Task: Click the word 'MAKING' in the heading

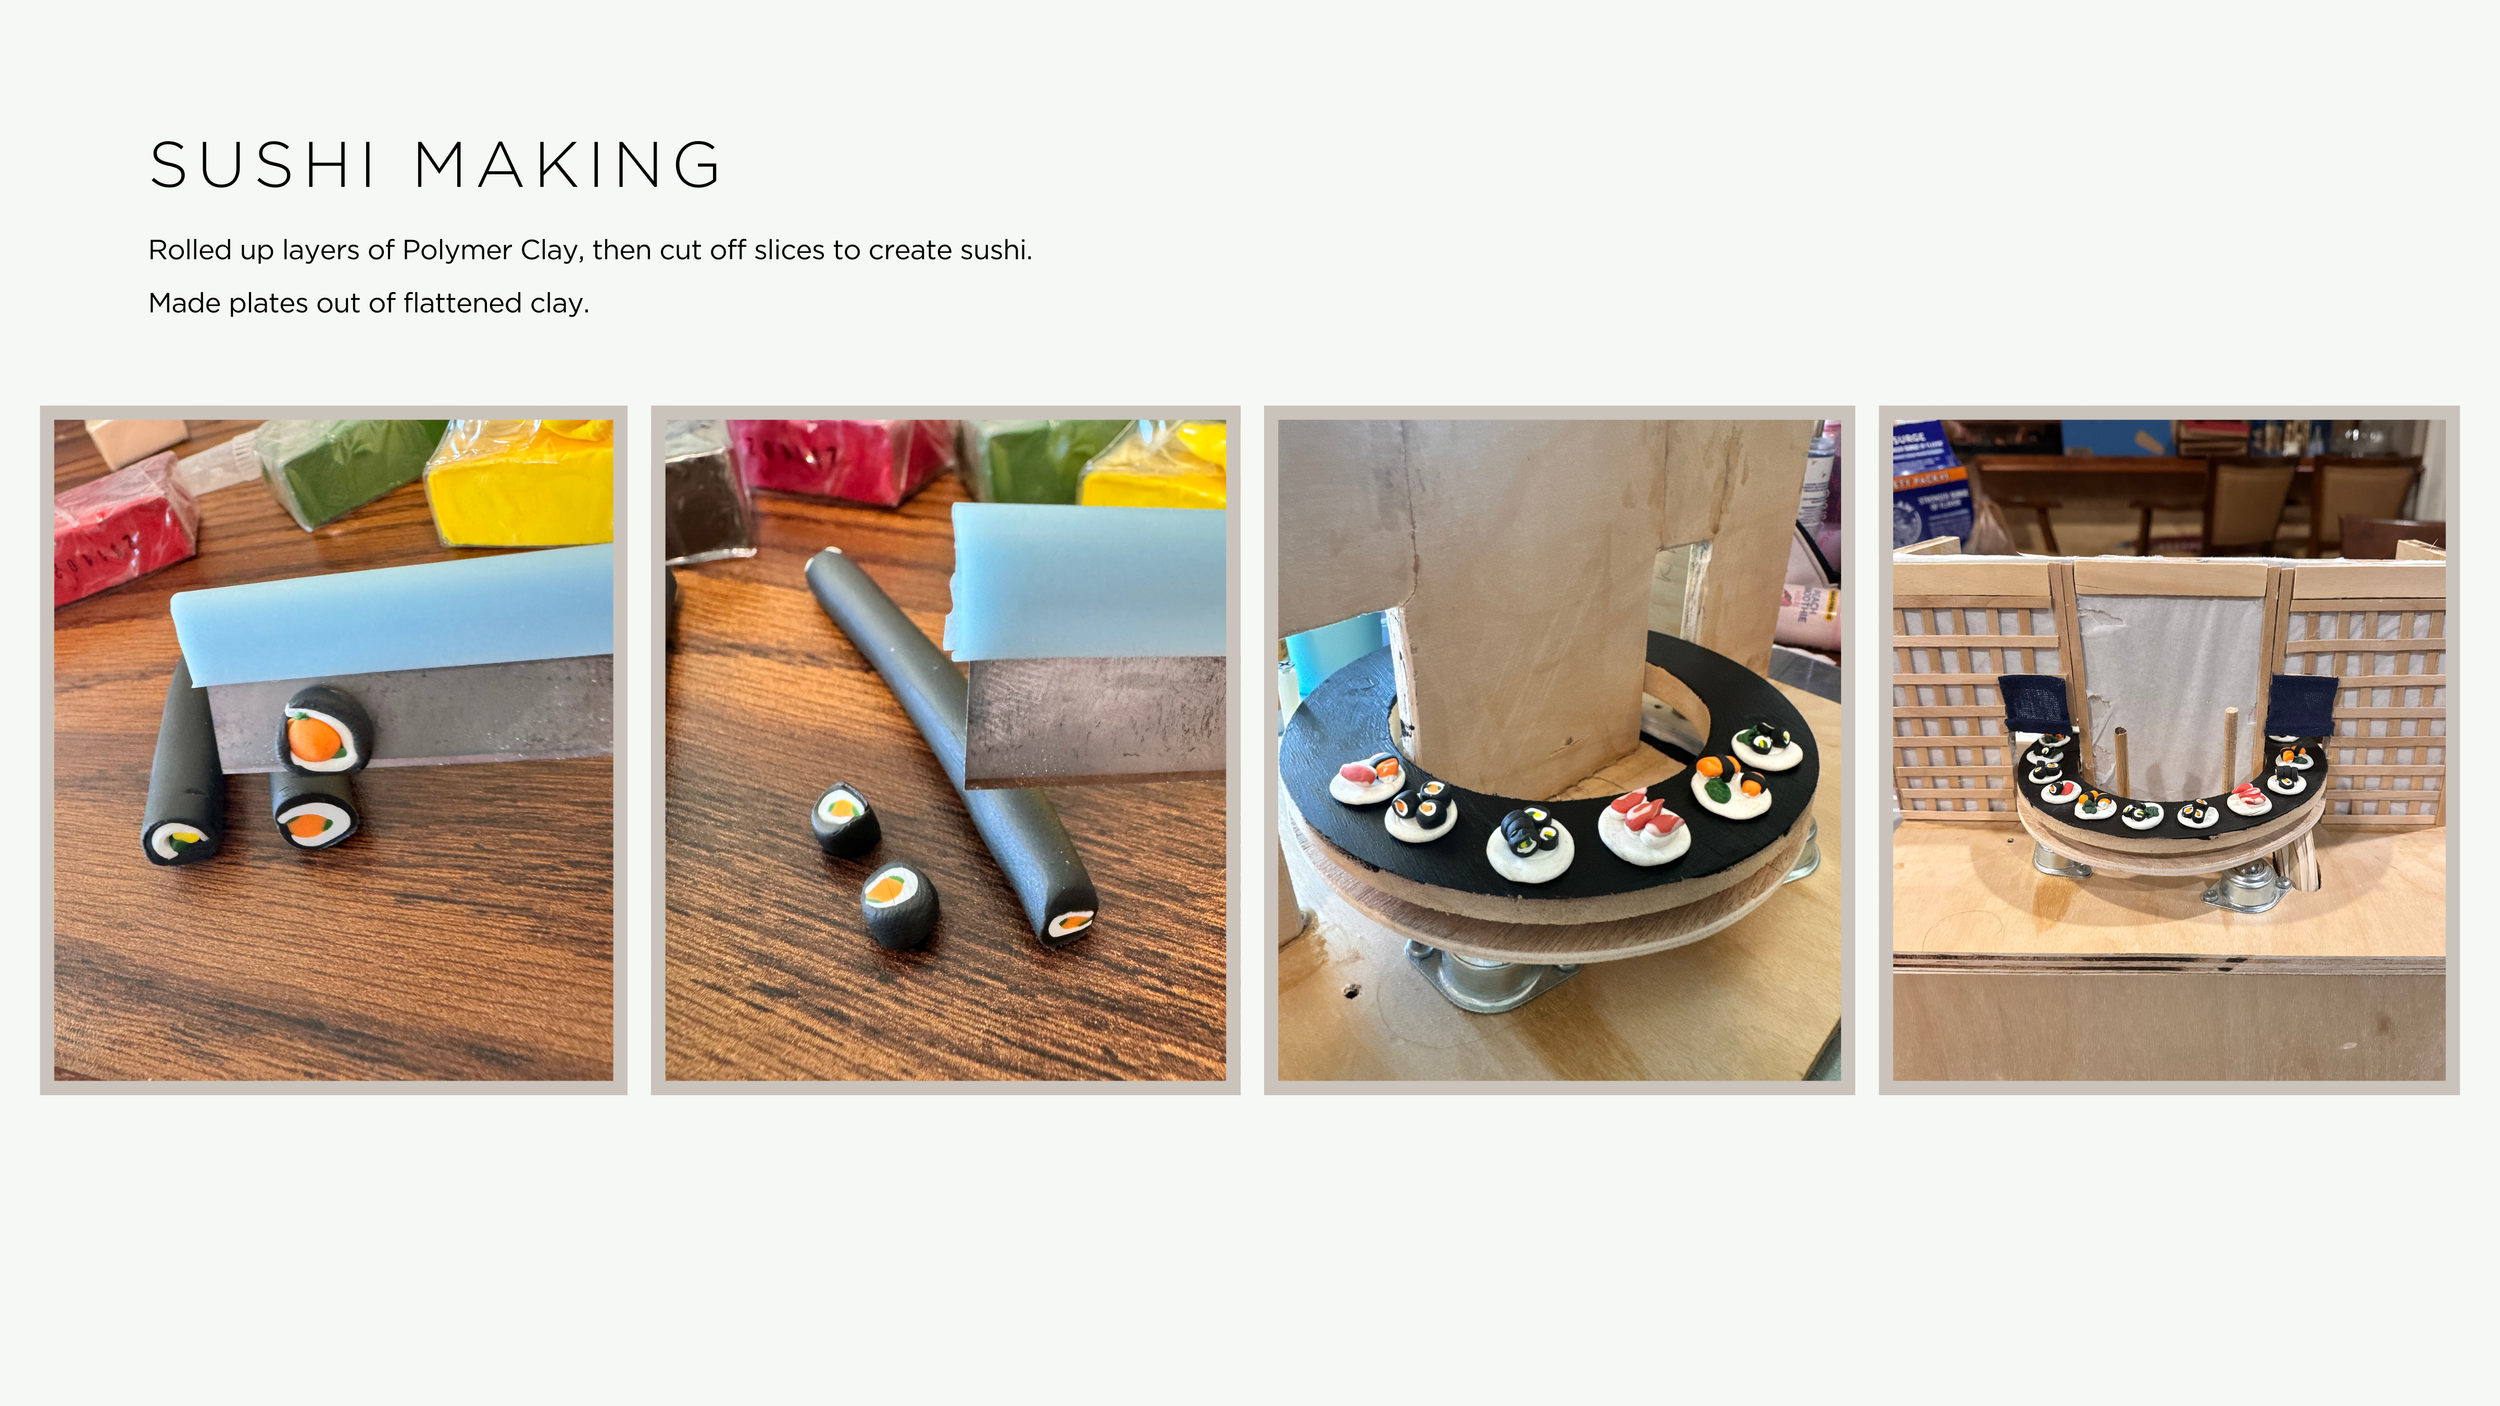Action: point(568,165)
